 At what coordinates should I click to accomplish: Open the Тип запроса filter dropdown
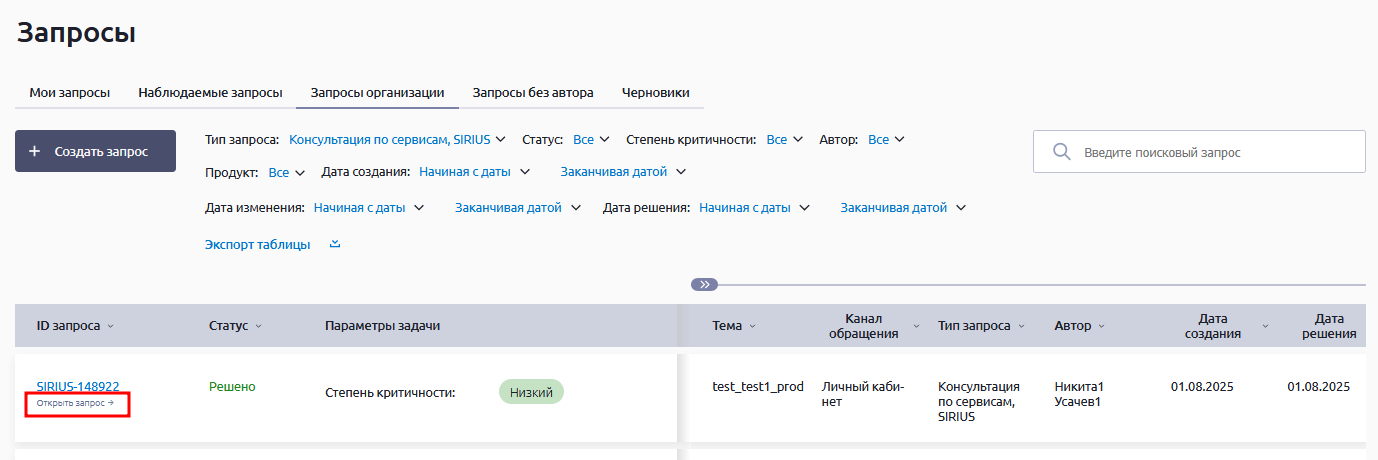point(398,140)
